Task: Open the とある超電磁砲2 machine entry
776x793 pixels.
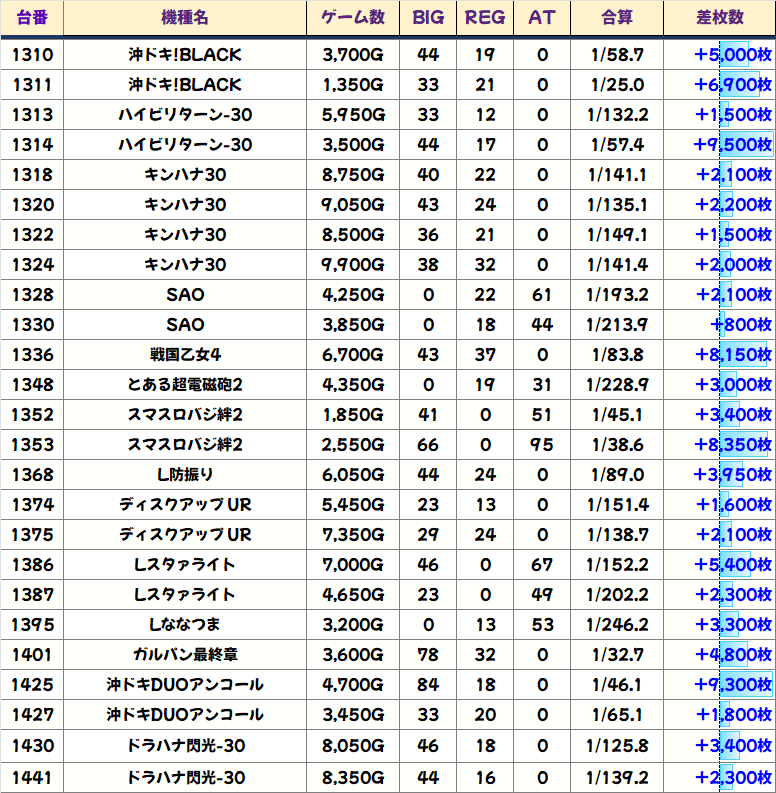Action: [185, 385]
